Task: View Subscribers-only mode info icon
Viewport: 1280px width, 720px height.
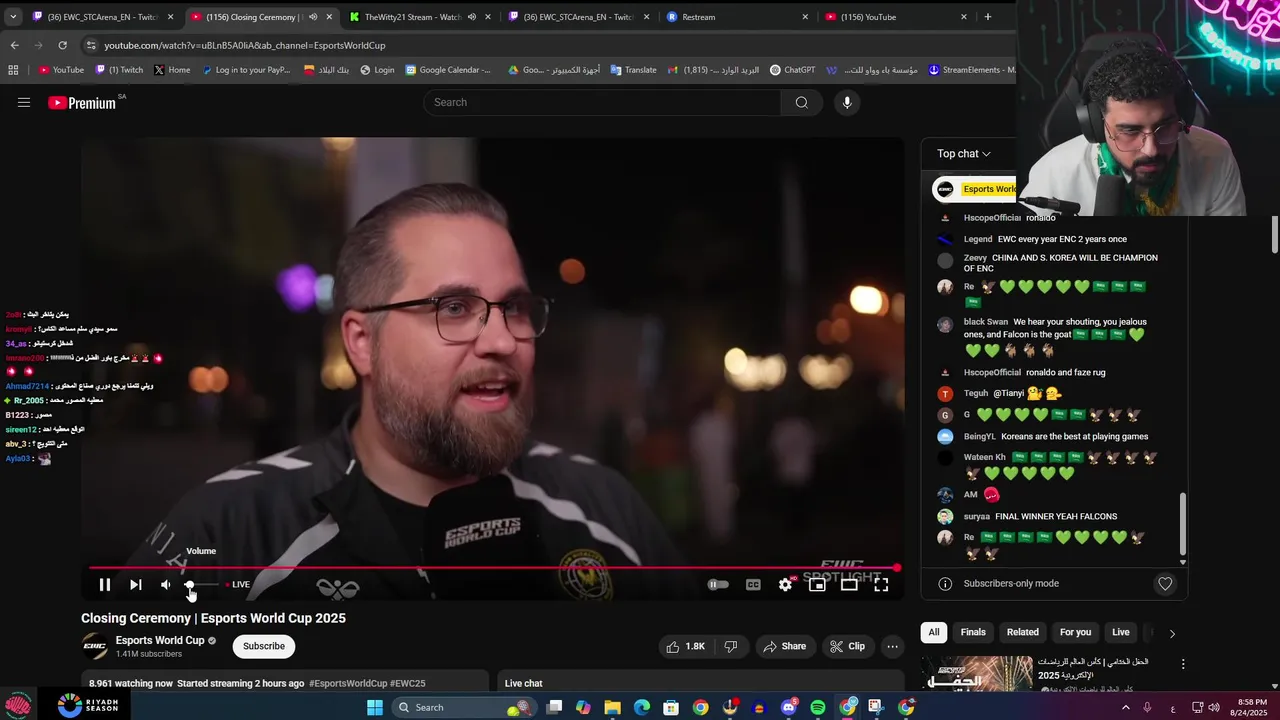Action: (x=945, y=584)
